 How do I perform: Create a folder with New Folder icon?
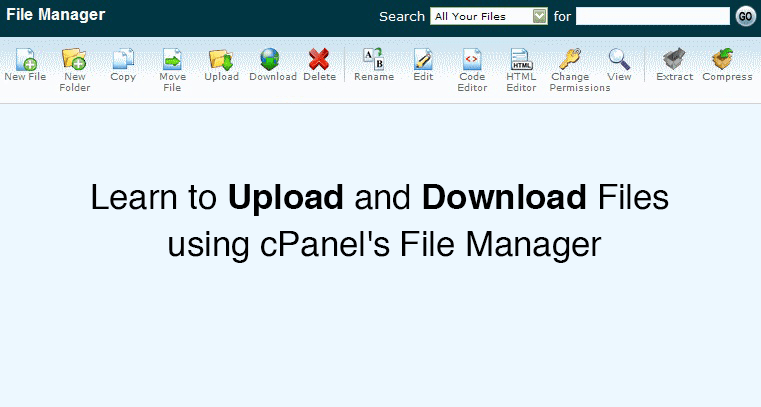pos(74,60)
